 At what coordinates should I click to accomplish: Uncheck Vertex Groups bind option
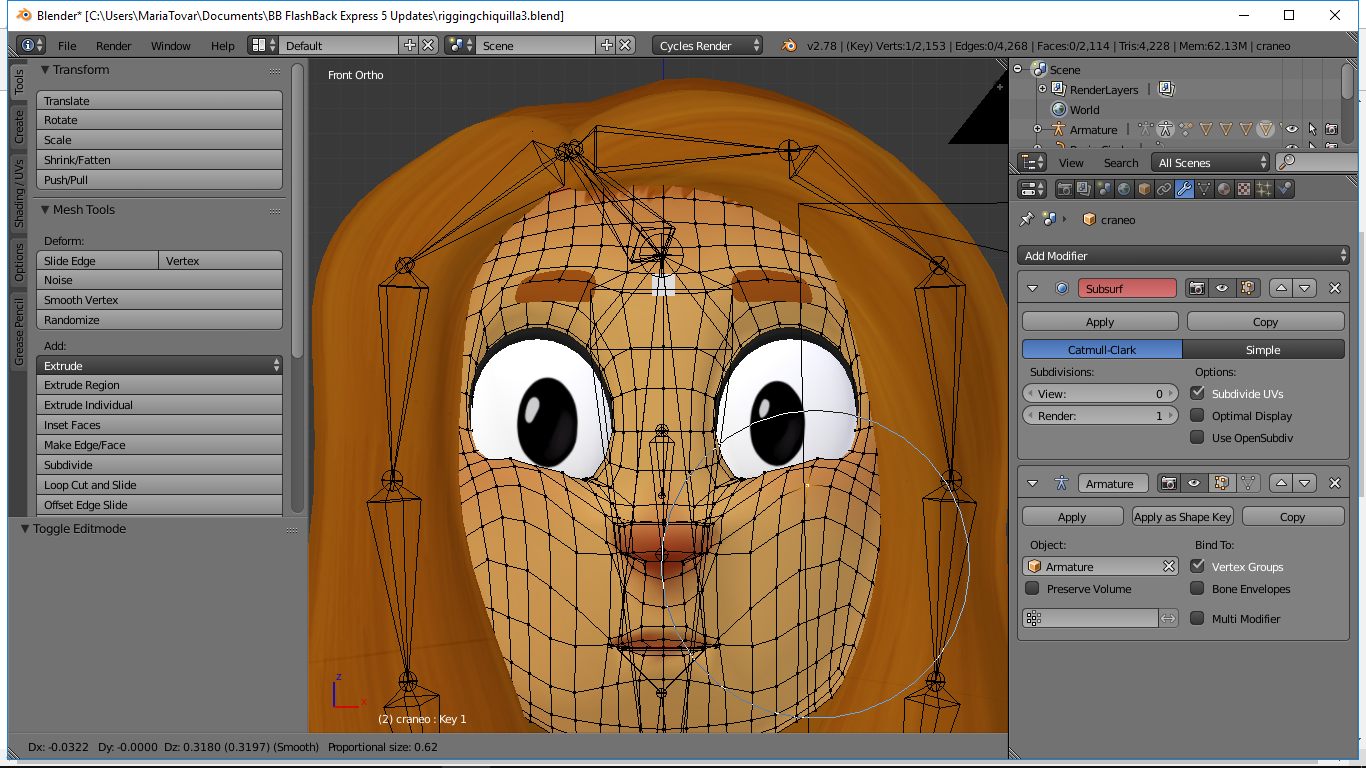pos(1197,566)
